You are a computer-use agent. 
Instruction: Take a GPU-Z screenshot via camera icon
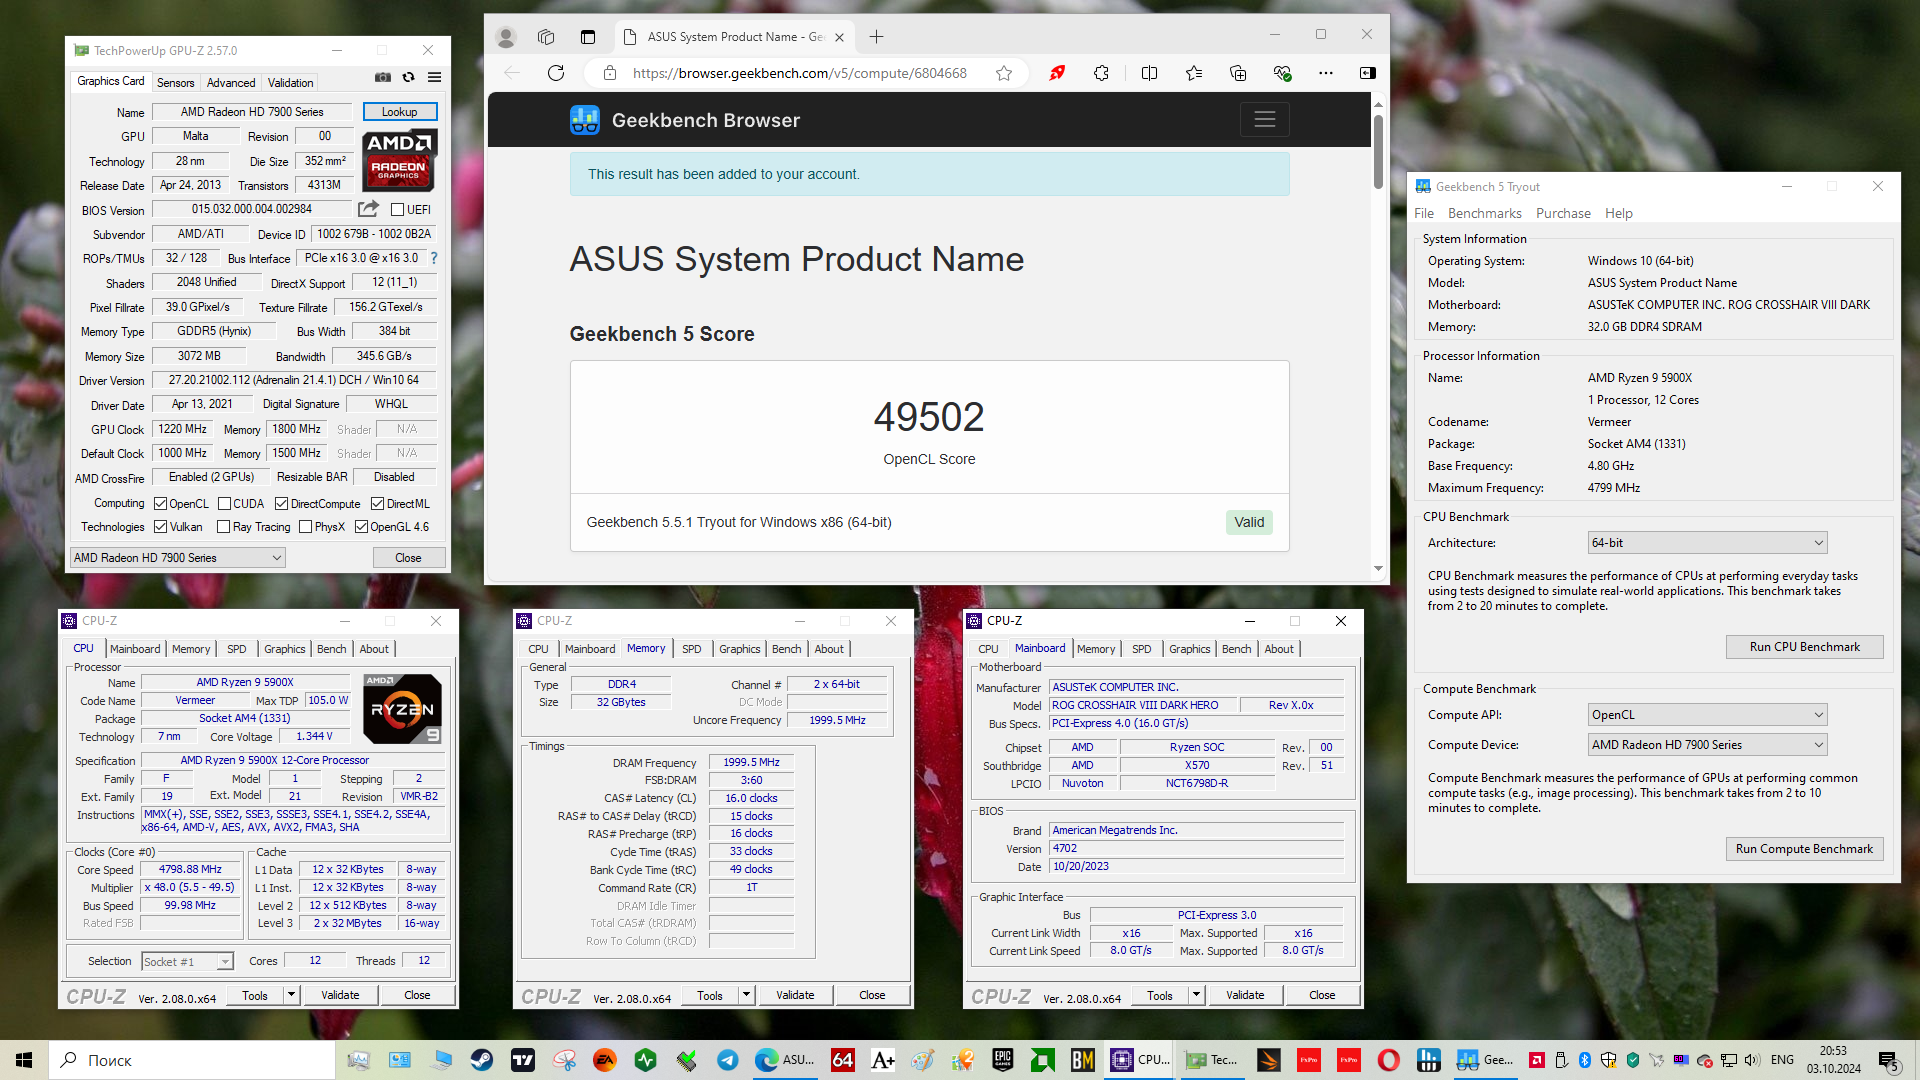coord(383,77)
